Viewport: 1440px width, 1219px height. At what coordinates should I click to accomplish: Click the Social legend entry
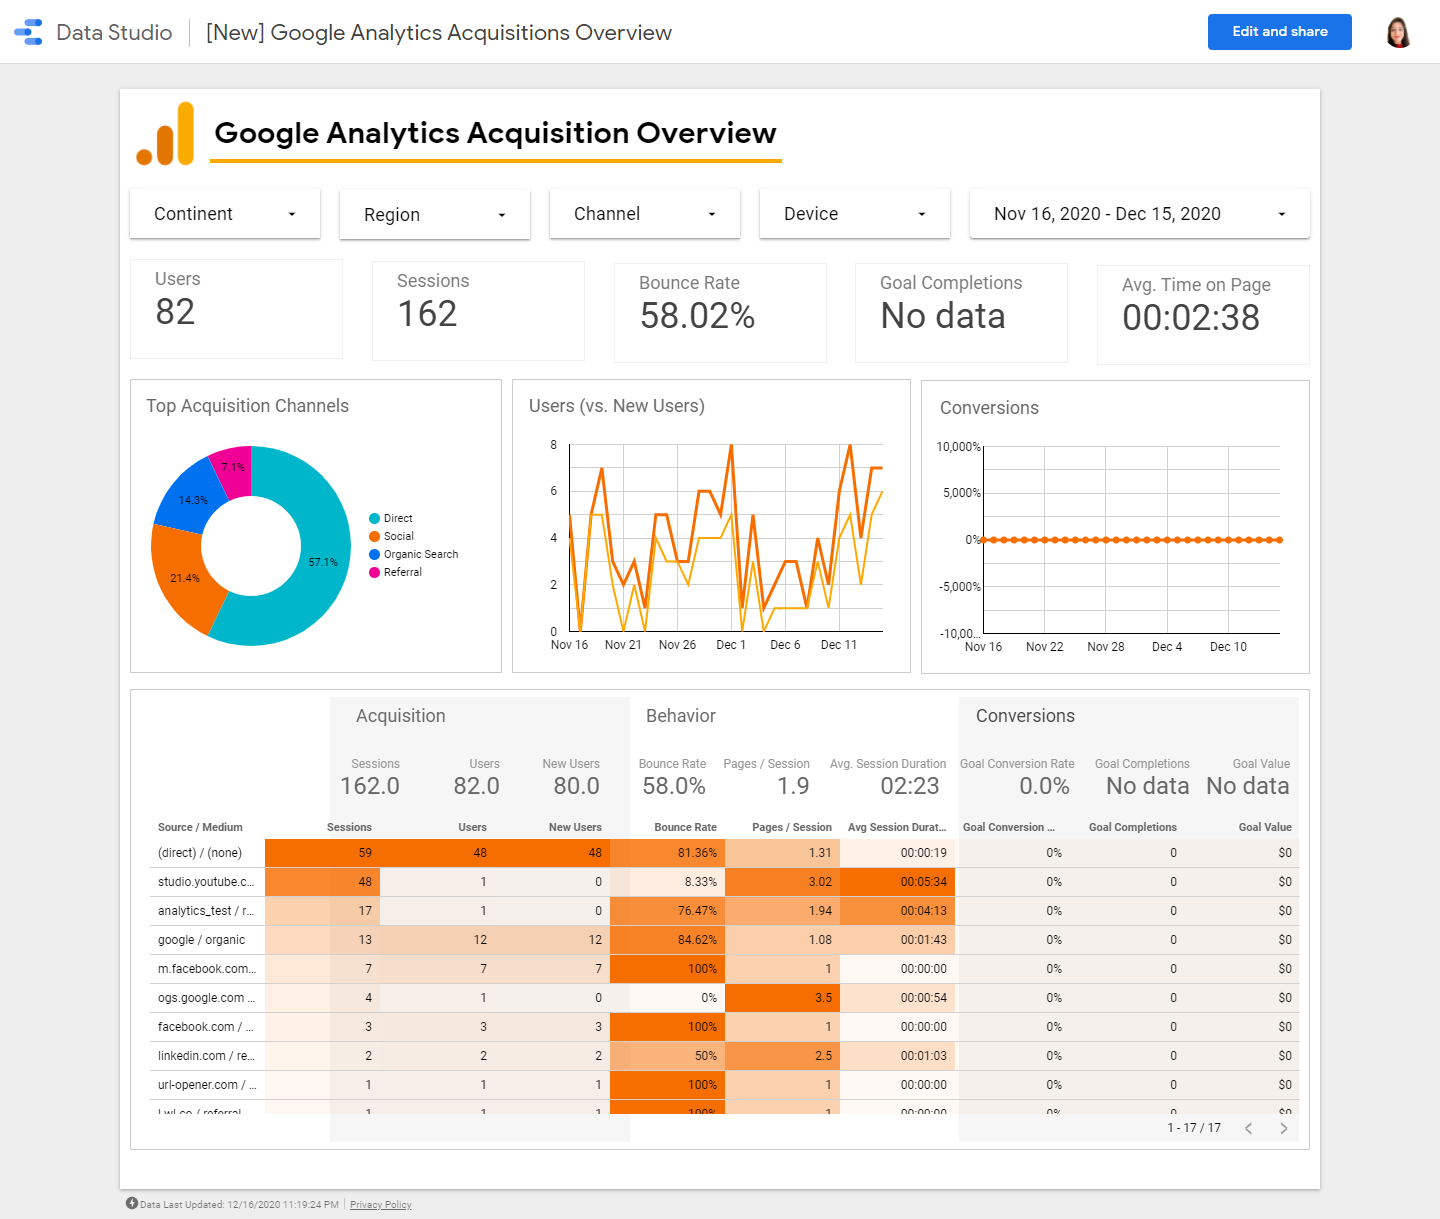pyautogui.click(x=398, y=536)
